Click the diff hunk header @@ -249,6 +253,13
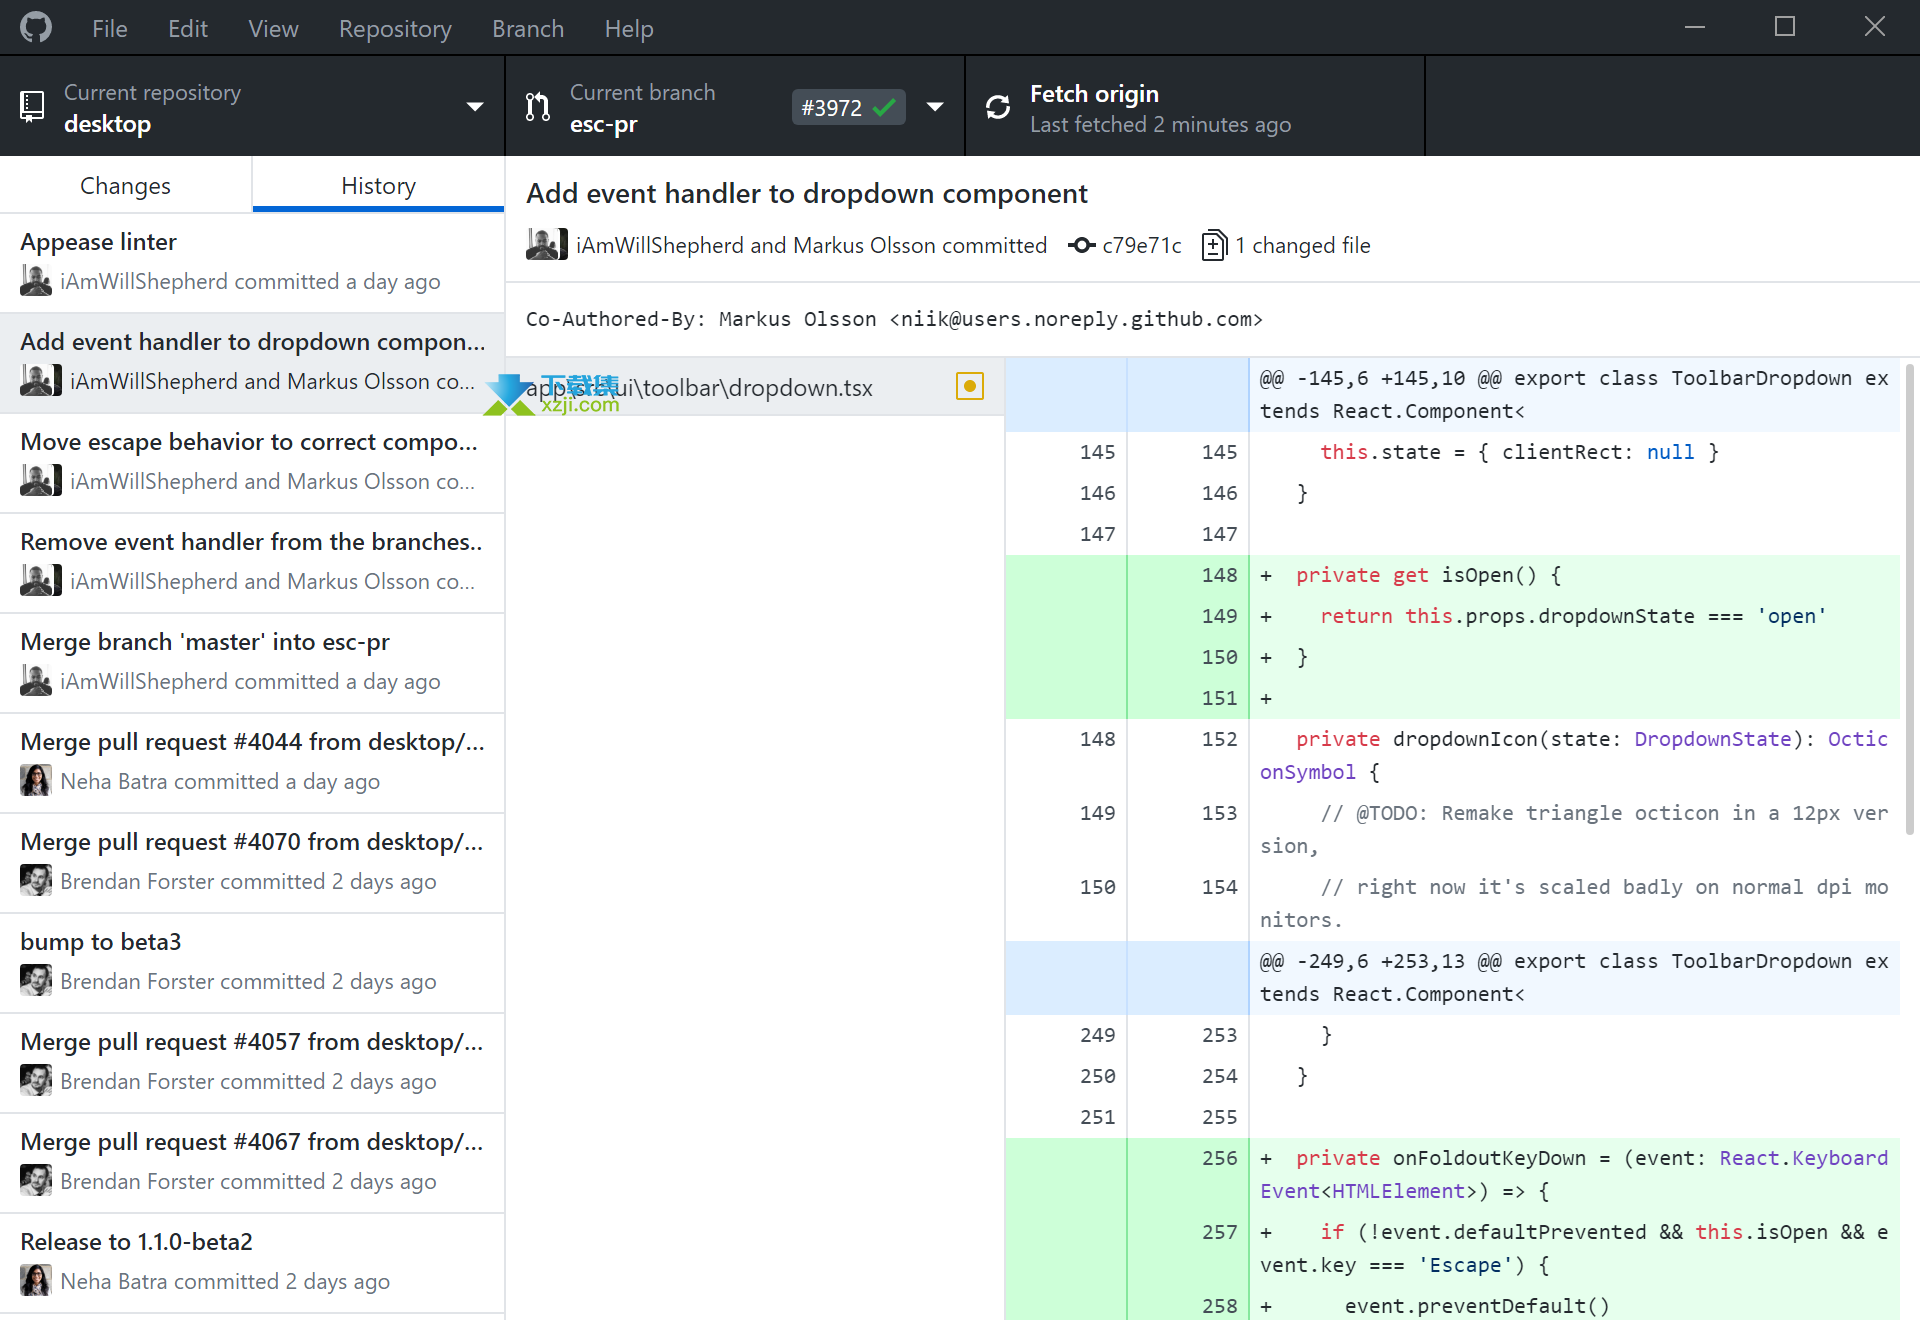The width and height of the screenshot is (1920, 1320). 1574,978
